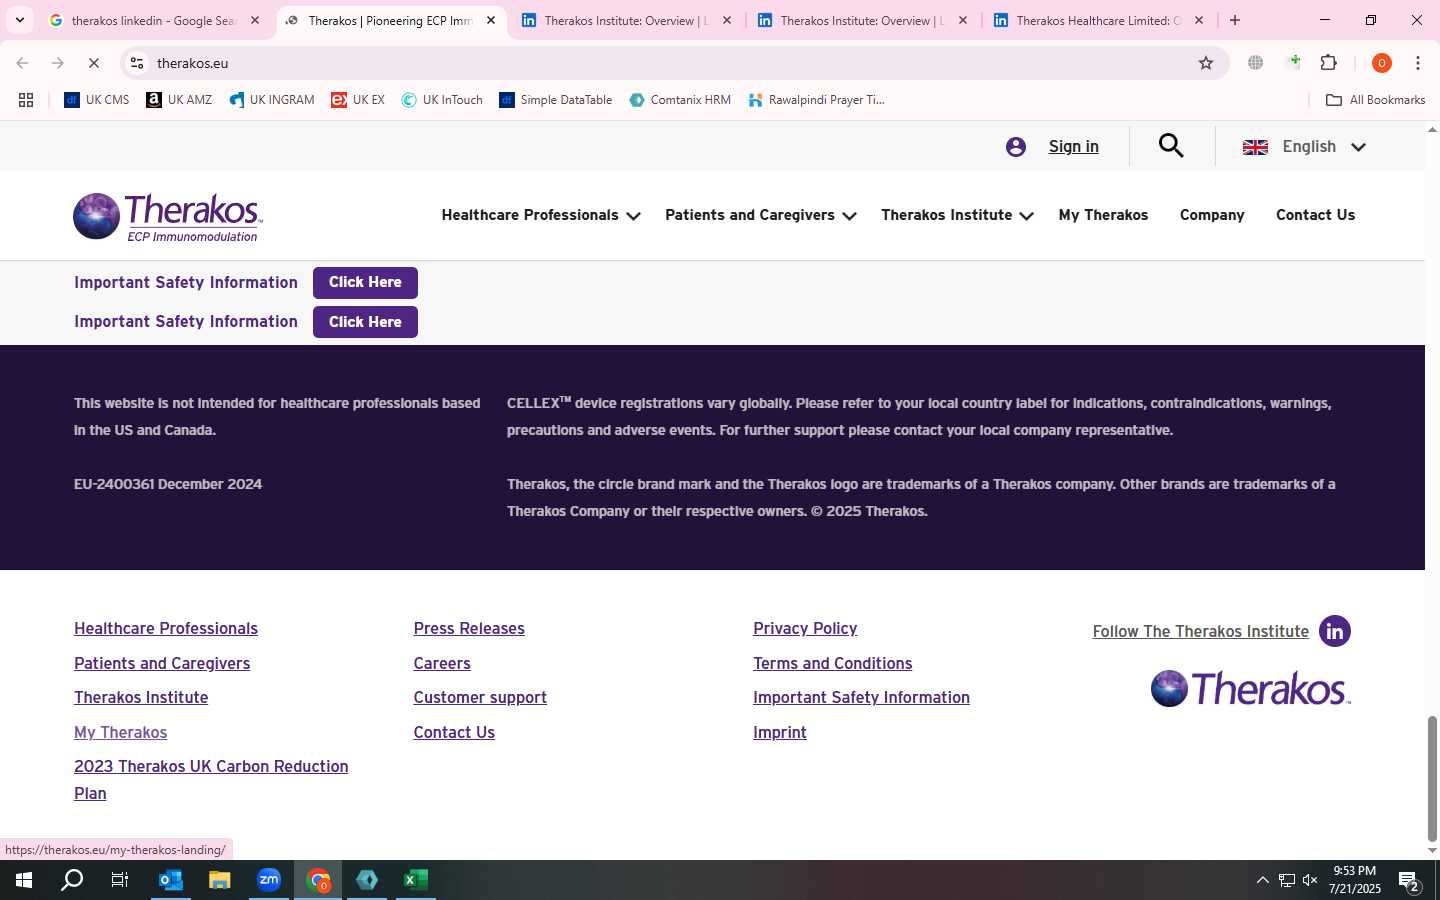Open a new browser tab with plus icon
This screenshot has height=900, width=1440.
[1235, 20]
